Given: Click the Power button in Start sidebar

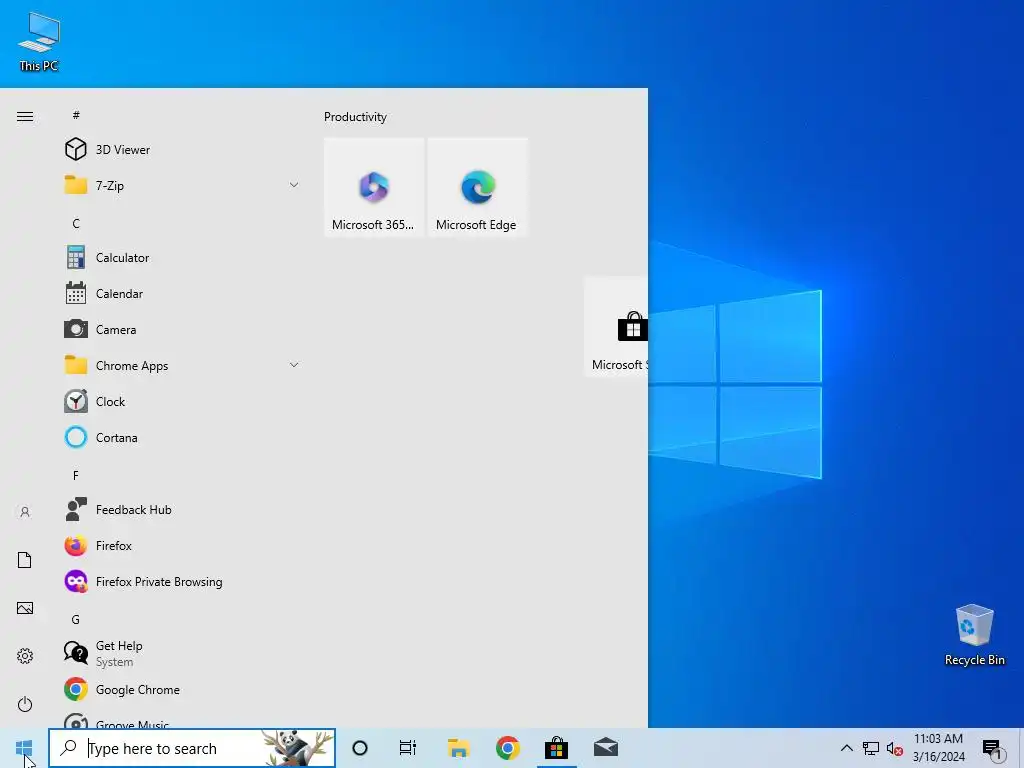Looking at the screenshot, I should (25, 704).
